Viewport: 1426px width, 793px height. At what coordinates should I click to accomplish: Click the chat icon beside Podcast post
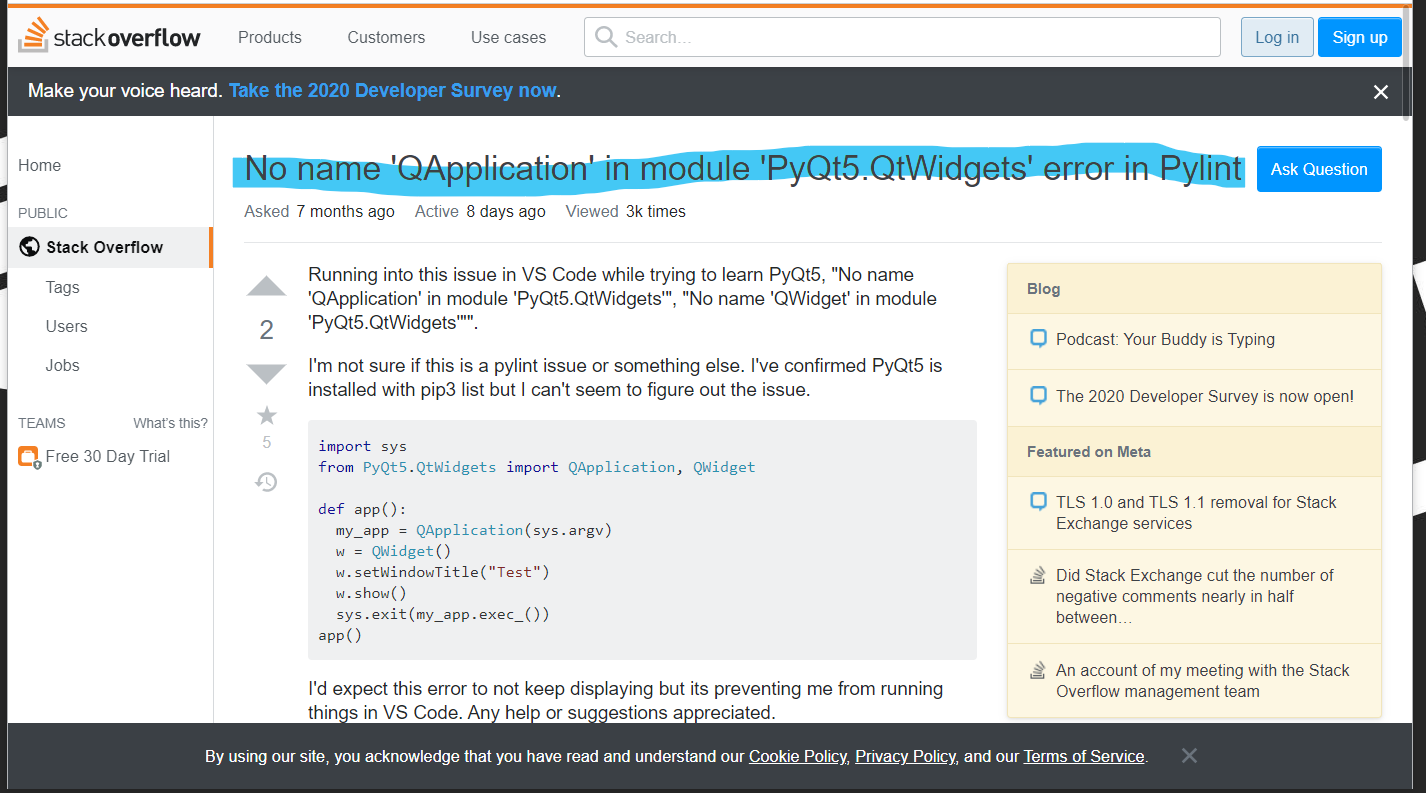click(1038, 339)
